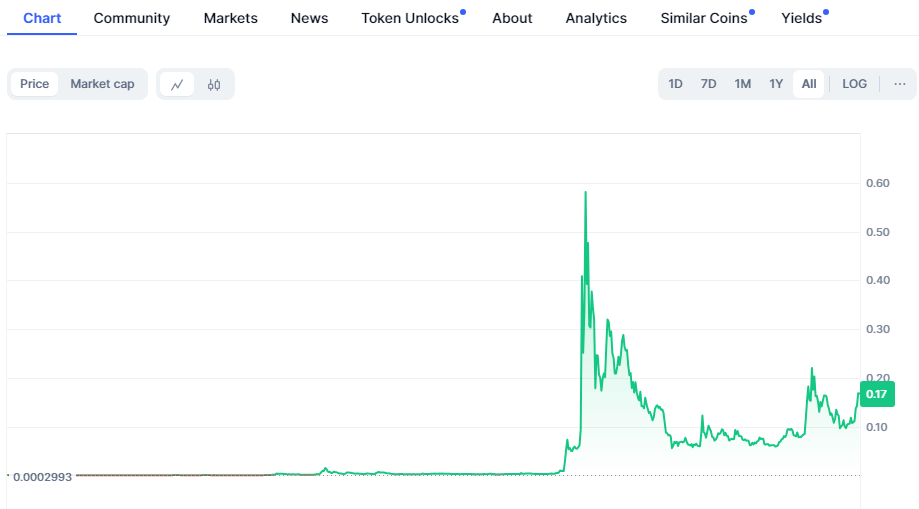Go to the Markets tab
The height and width of the screenshot is (509, 919).
click(230, 18)
